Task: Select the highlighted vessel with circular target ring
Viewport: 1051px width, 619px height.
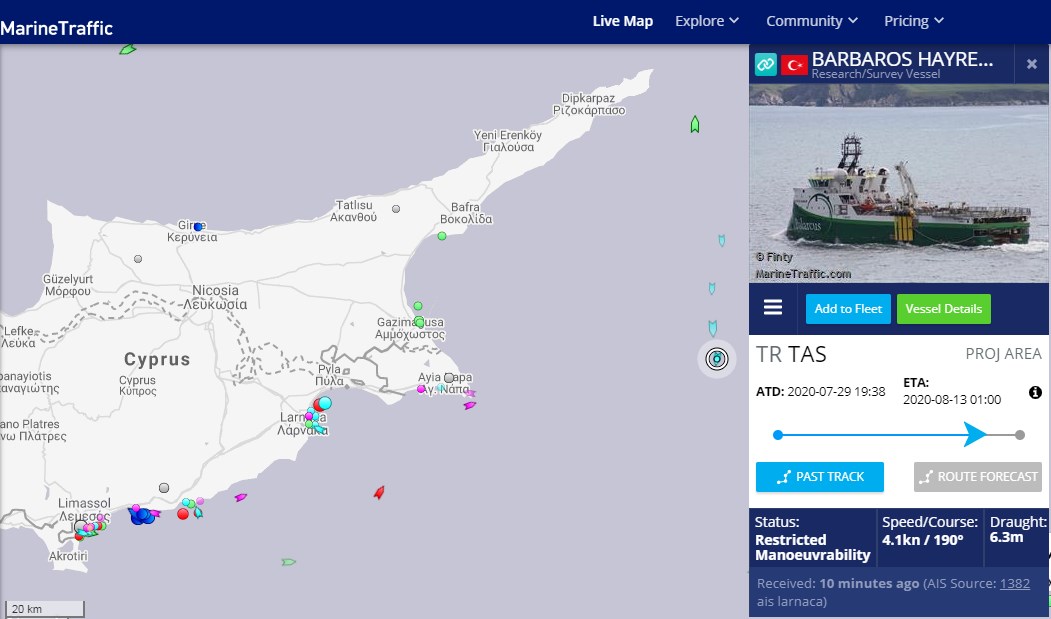Action: (x=717, y=359)
